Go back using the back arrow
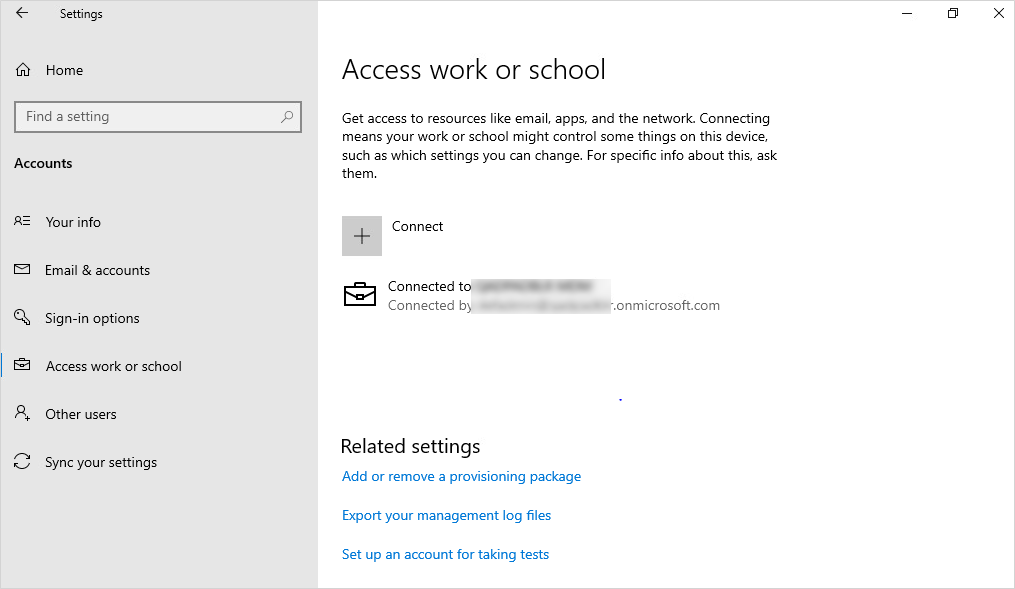This screenshot has width=1015, height=589. pos(22,14)
